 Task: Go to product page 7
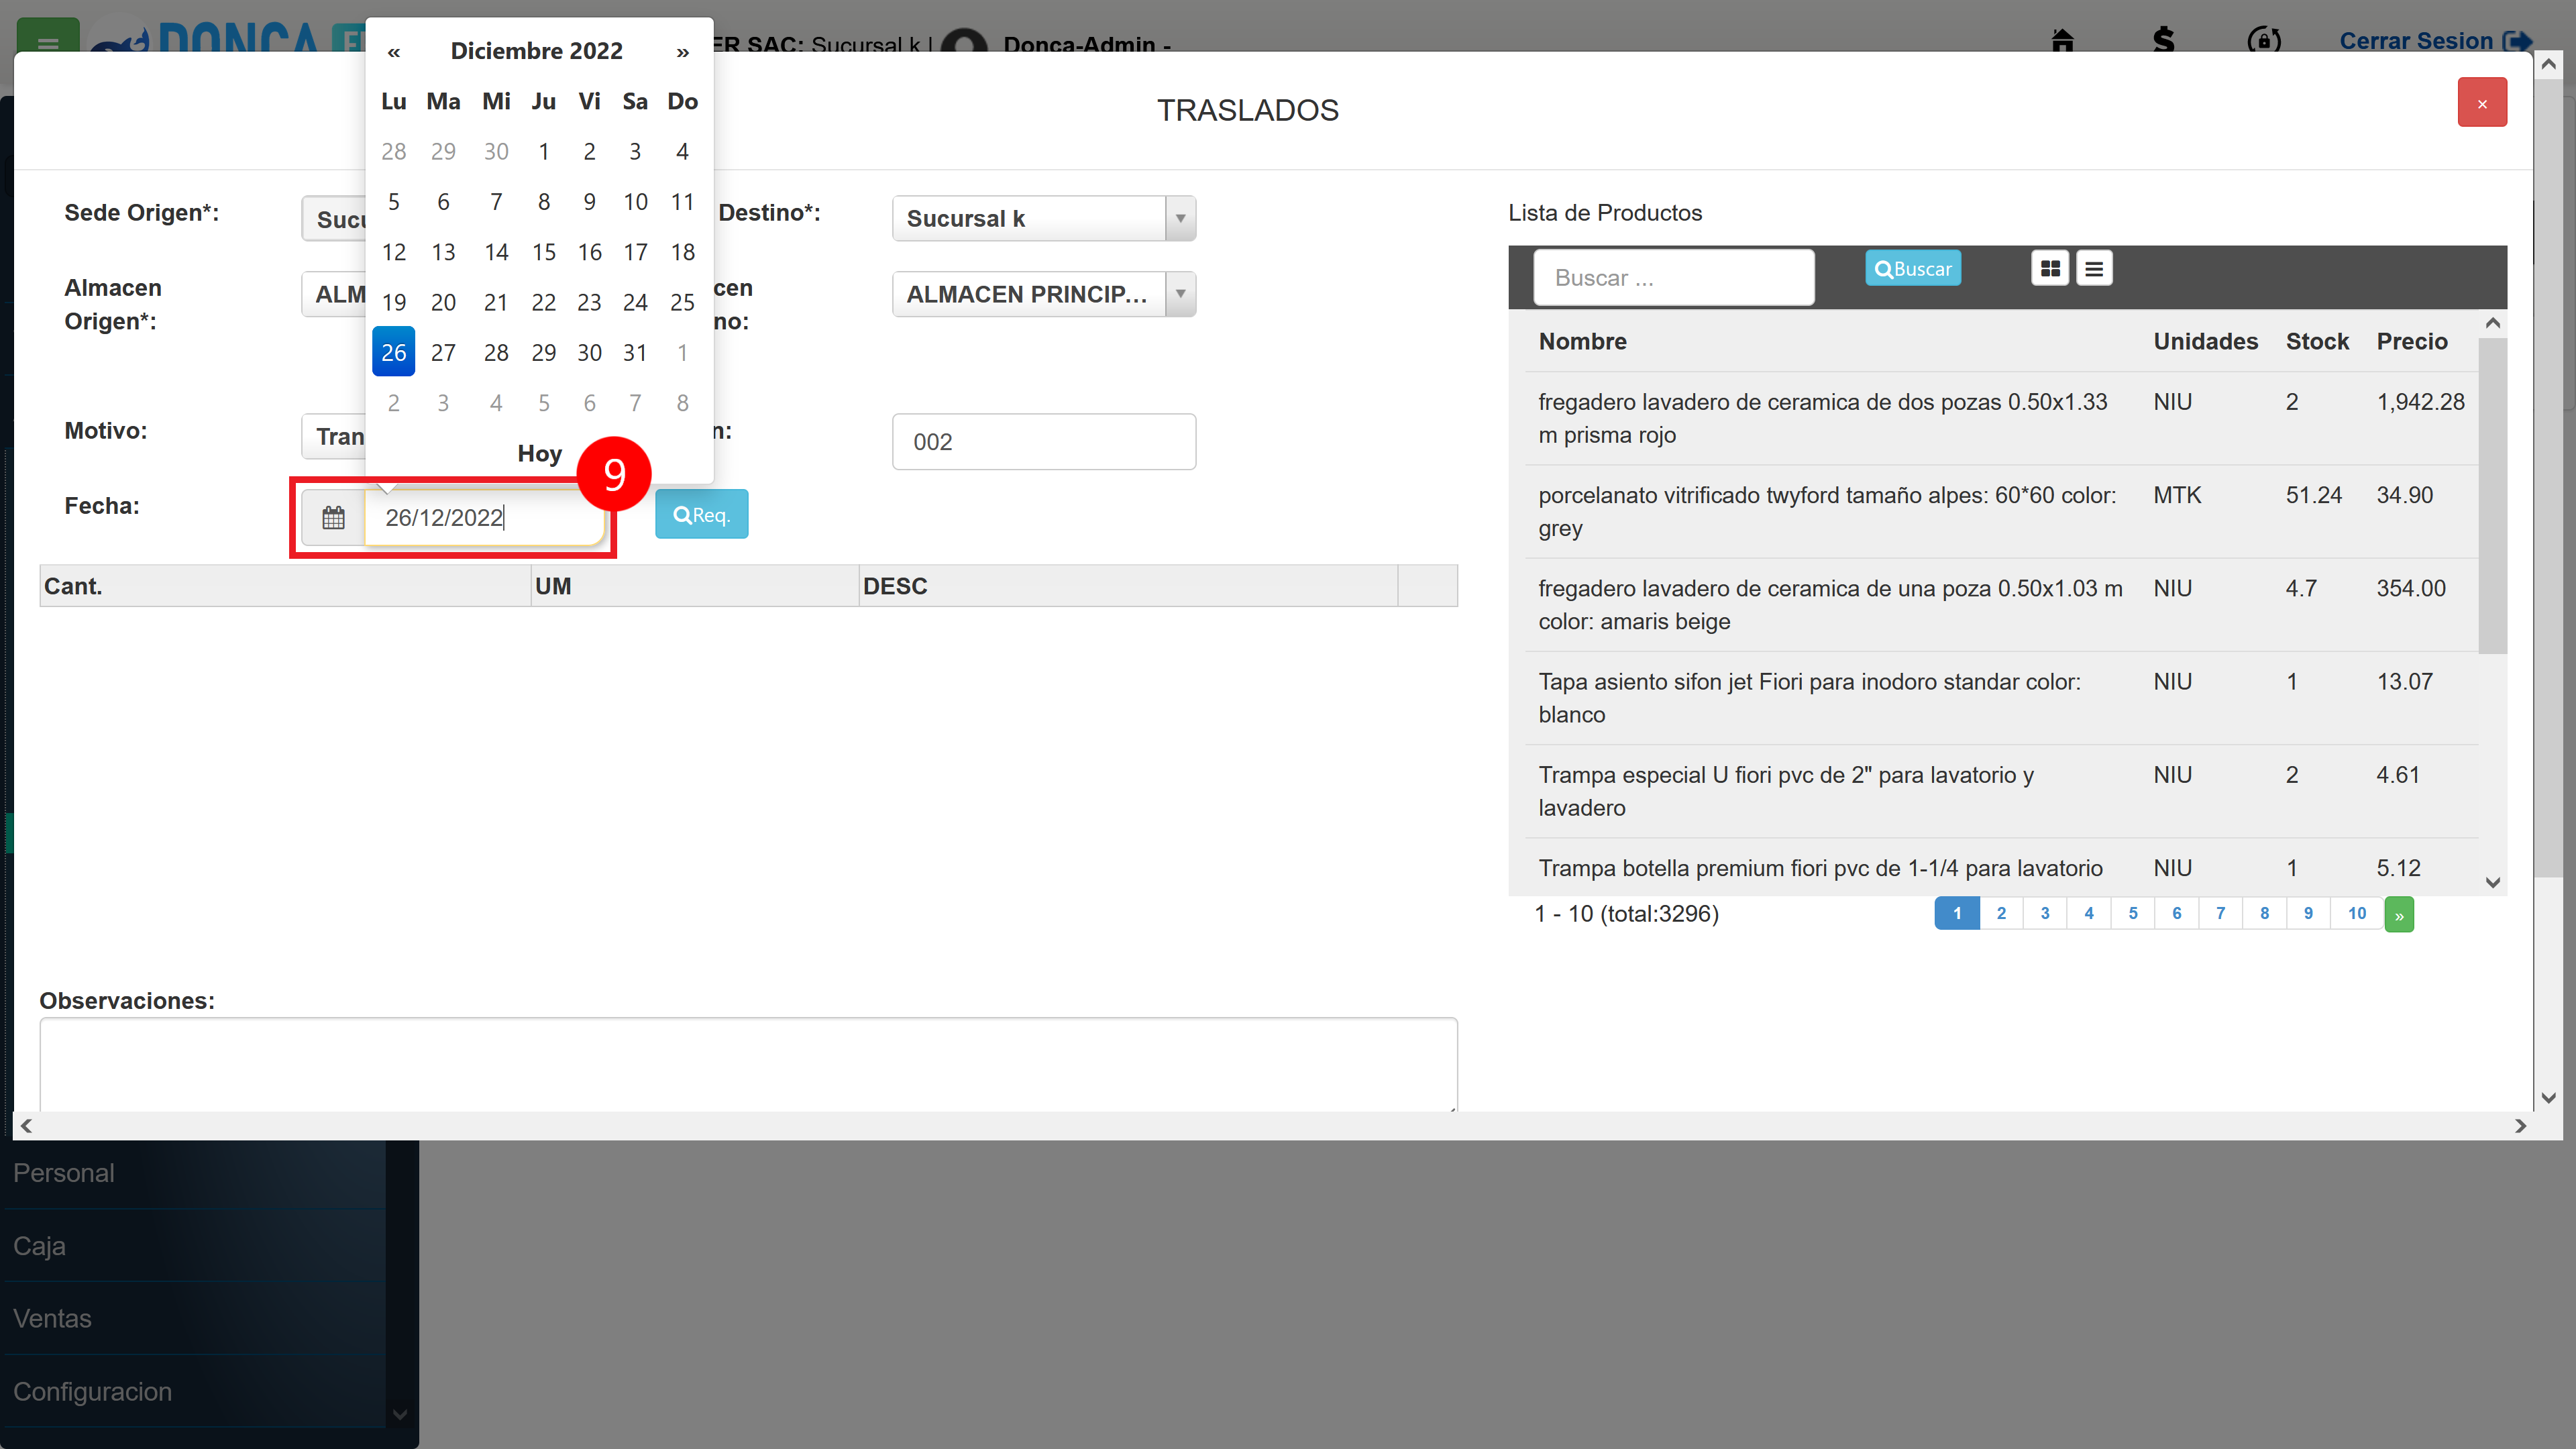click(2221, 913)
